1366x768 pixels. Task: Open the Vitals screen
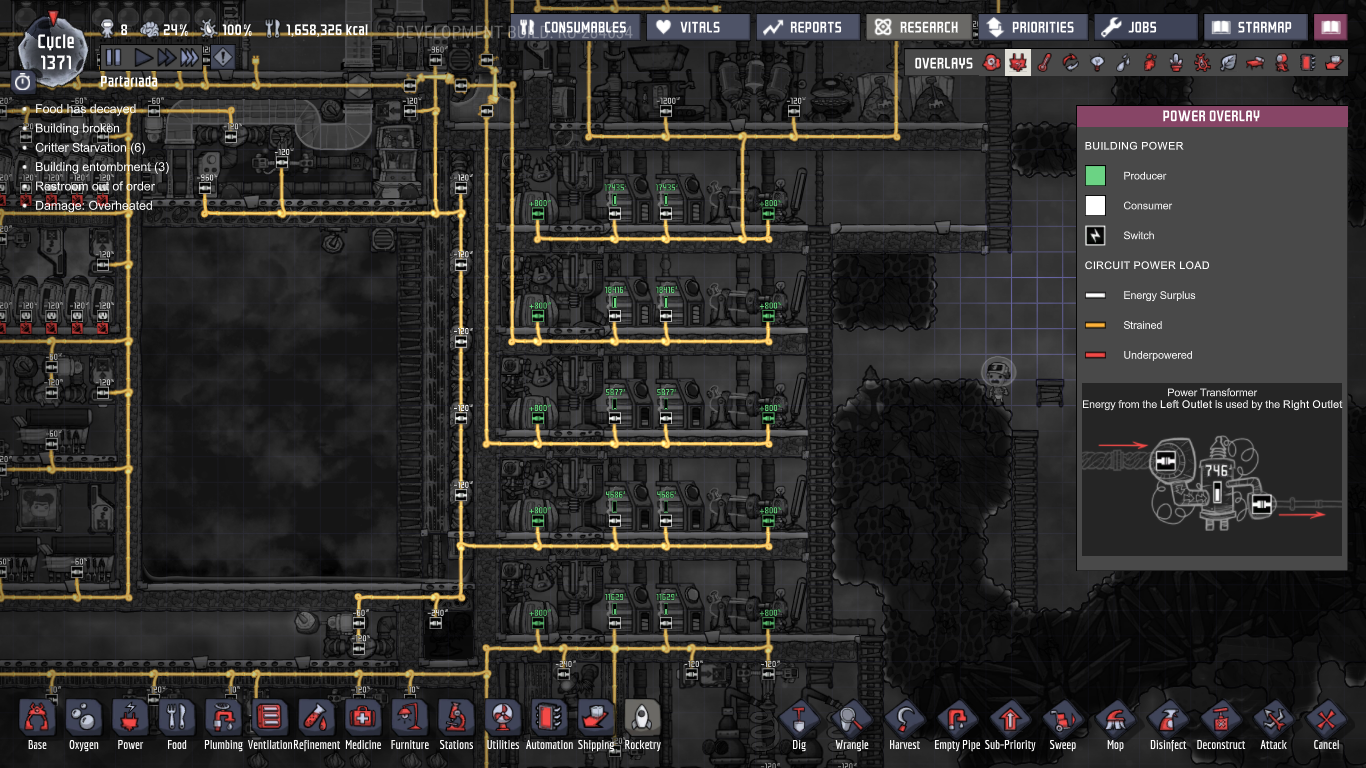coord(697,27)
